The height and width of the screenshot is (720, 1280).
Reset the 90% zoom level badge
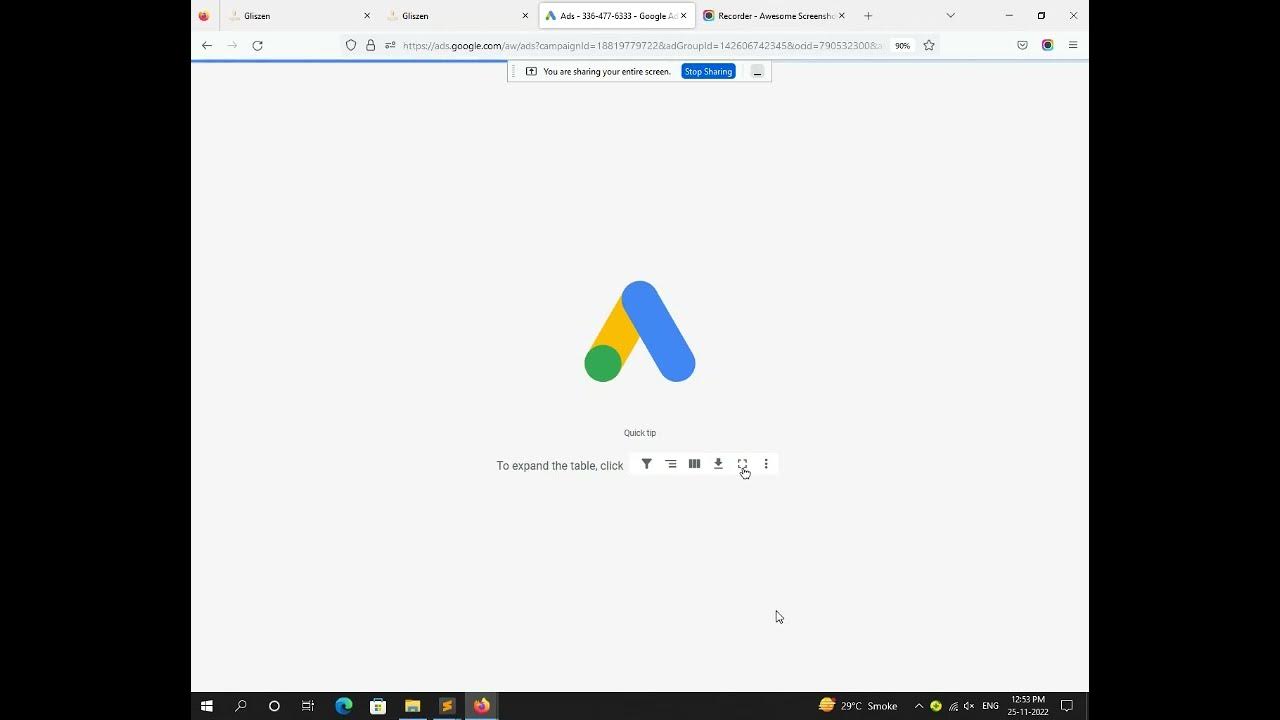[902, 45]
